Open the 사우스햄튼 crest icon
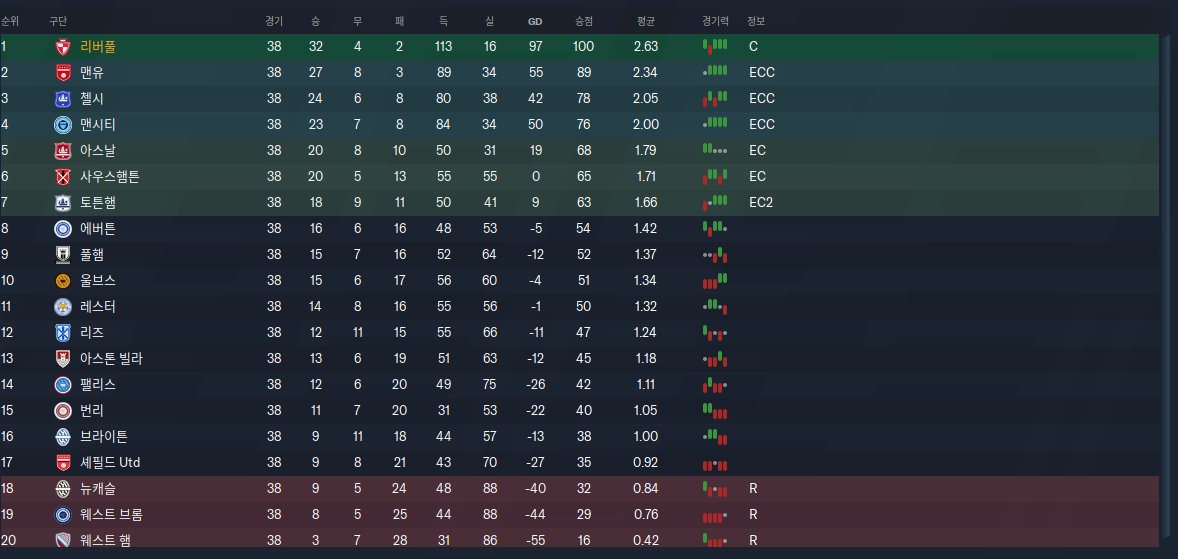Image resolution: width=1178 pixels, height=559 pixels. (63, 177)
